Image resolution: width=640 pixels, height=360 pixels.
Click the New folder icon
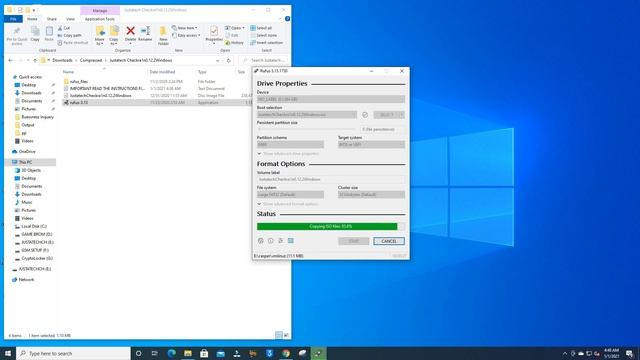click(163, 31)
